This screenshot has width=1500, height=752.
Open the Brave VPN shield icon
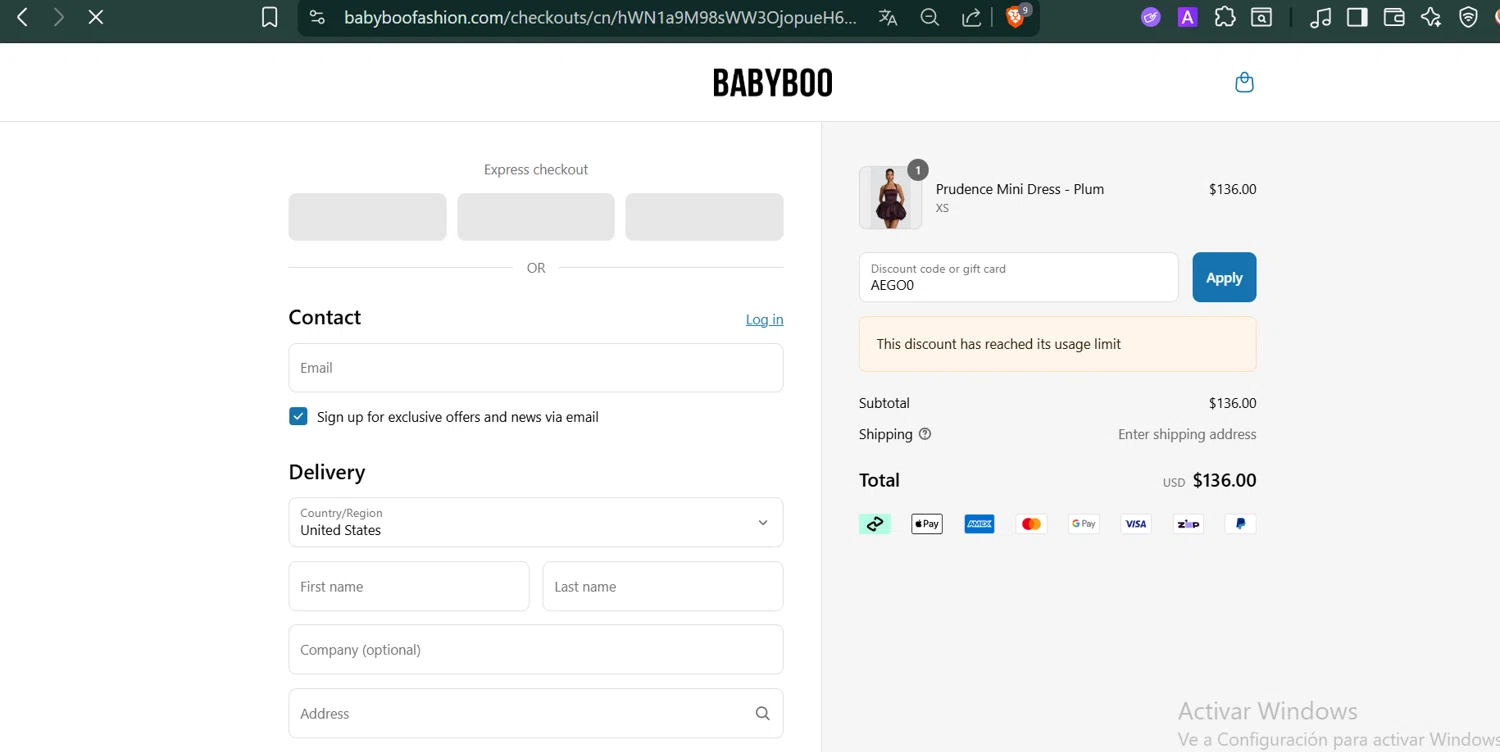(x=1468, y=17)
